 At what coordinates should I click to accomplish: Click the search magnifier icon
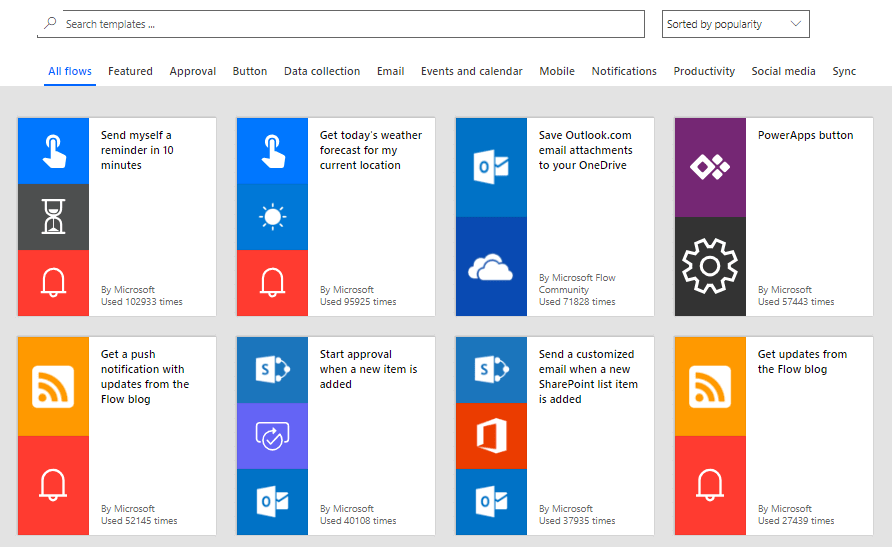pyautogui.click(x=50, y=24)
